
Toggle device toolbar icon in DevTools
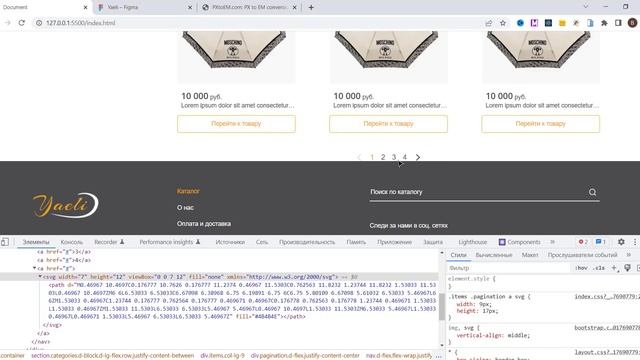[x=5, y=242]
